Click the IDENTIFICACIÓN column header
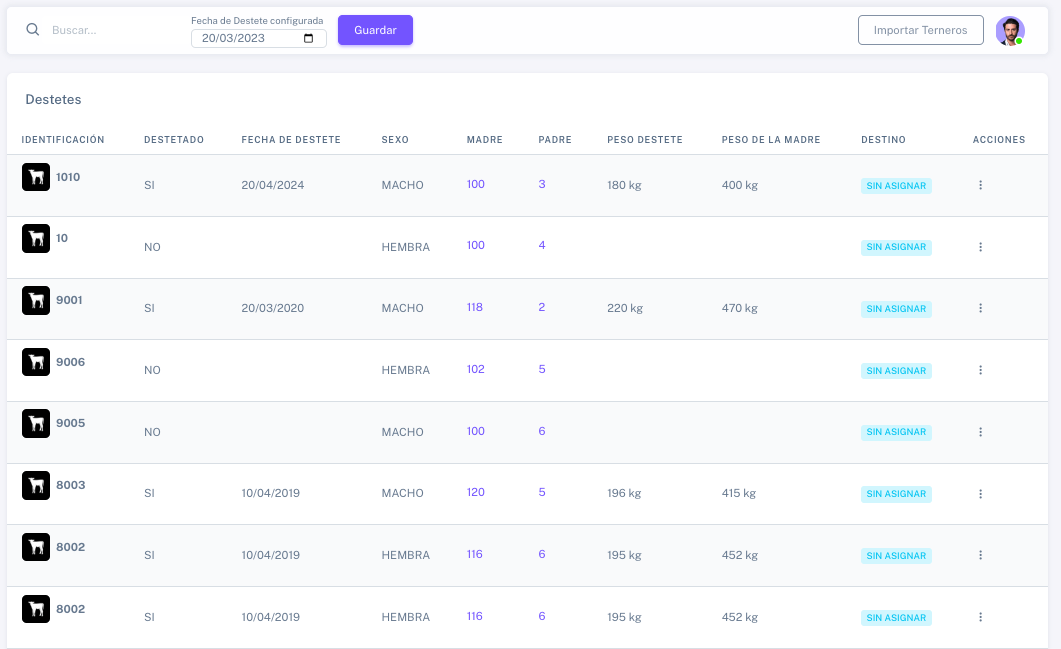The width and height of the screenshot is (1061, 649). pyautogui.click(x=63, y=140)
